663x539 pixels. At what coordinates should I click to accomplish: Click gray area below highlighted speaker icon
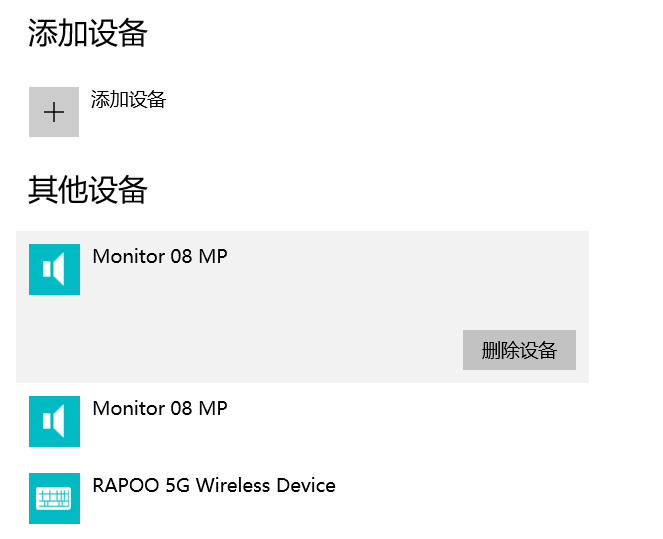click(x=54, y=340)
